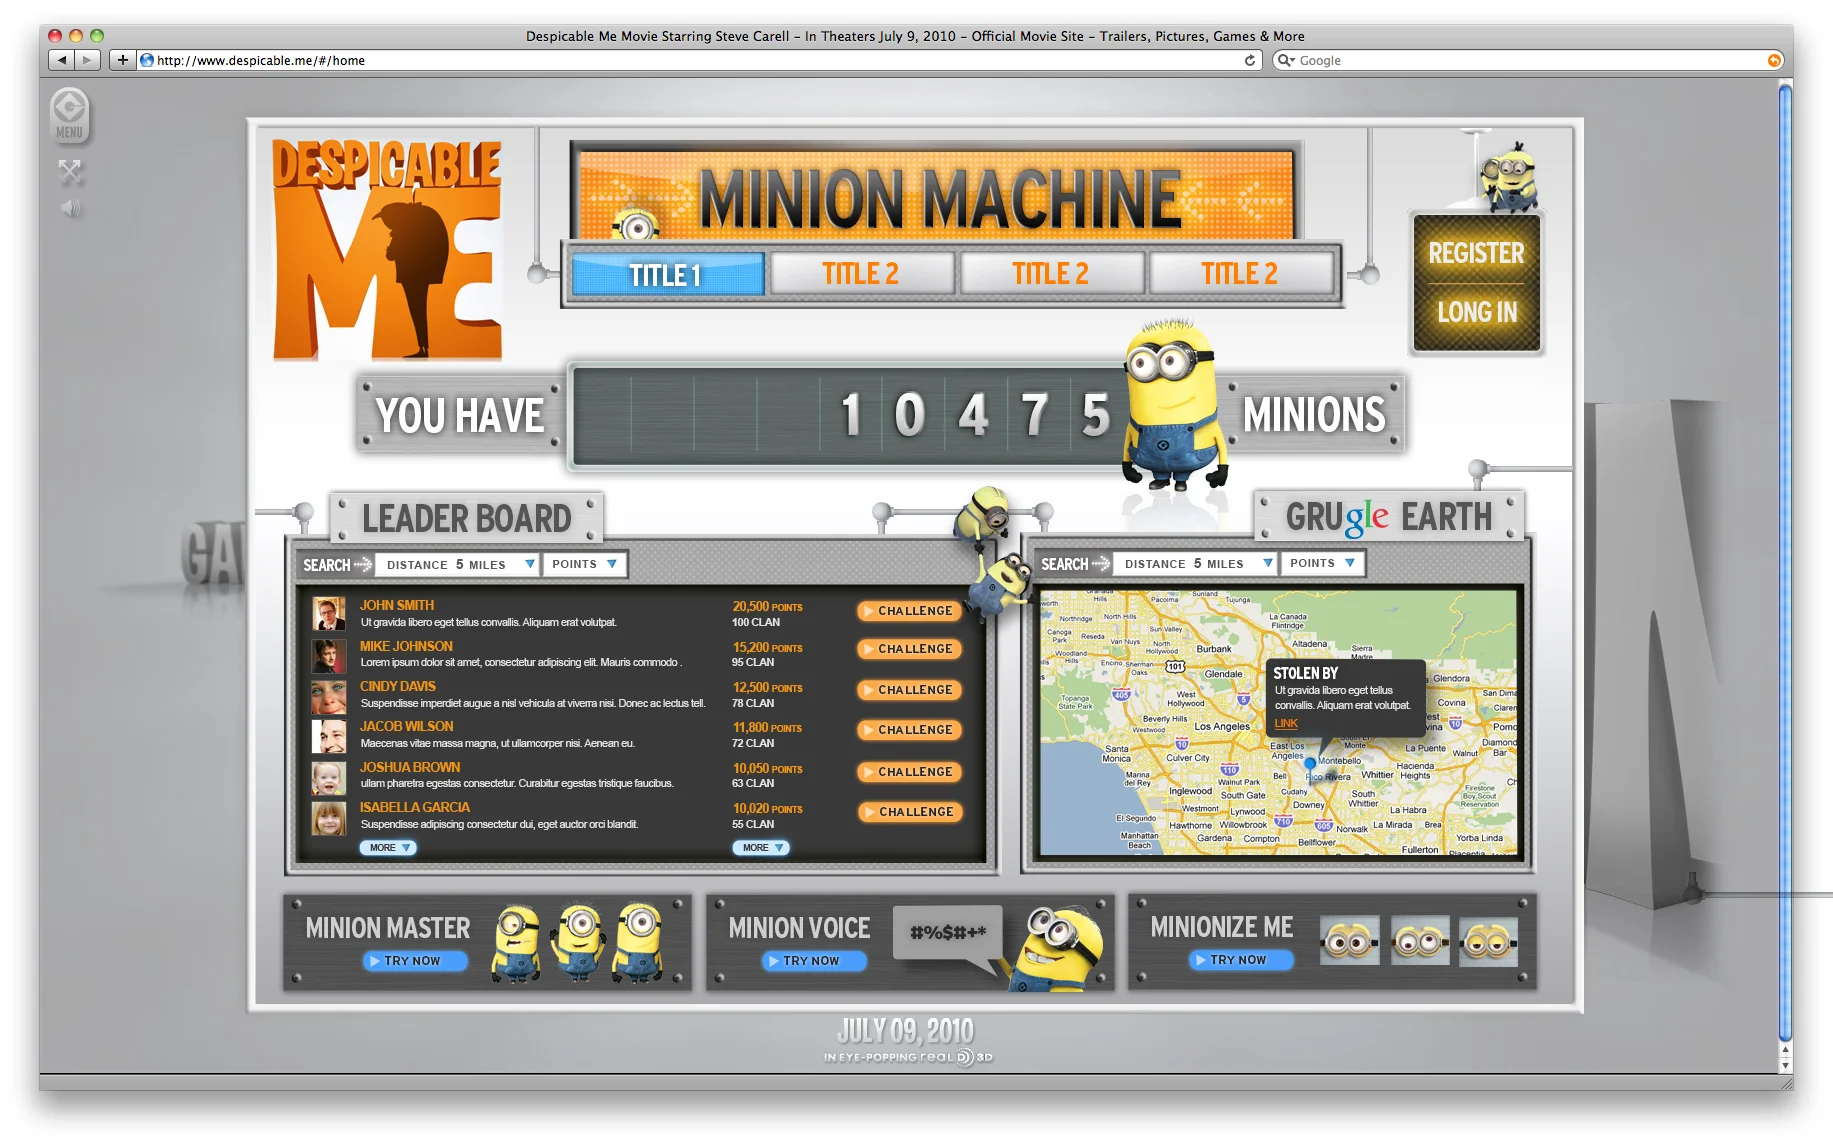The height and width of the screenshot is (1145, 1833).
Task: Mute sound with the speaker icon
Action: click(x=70, y=208)
